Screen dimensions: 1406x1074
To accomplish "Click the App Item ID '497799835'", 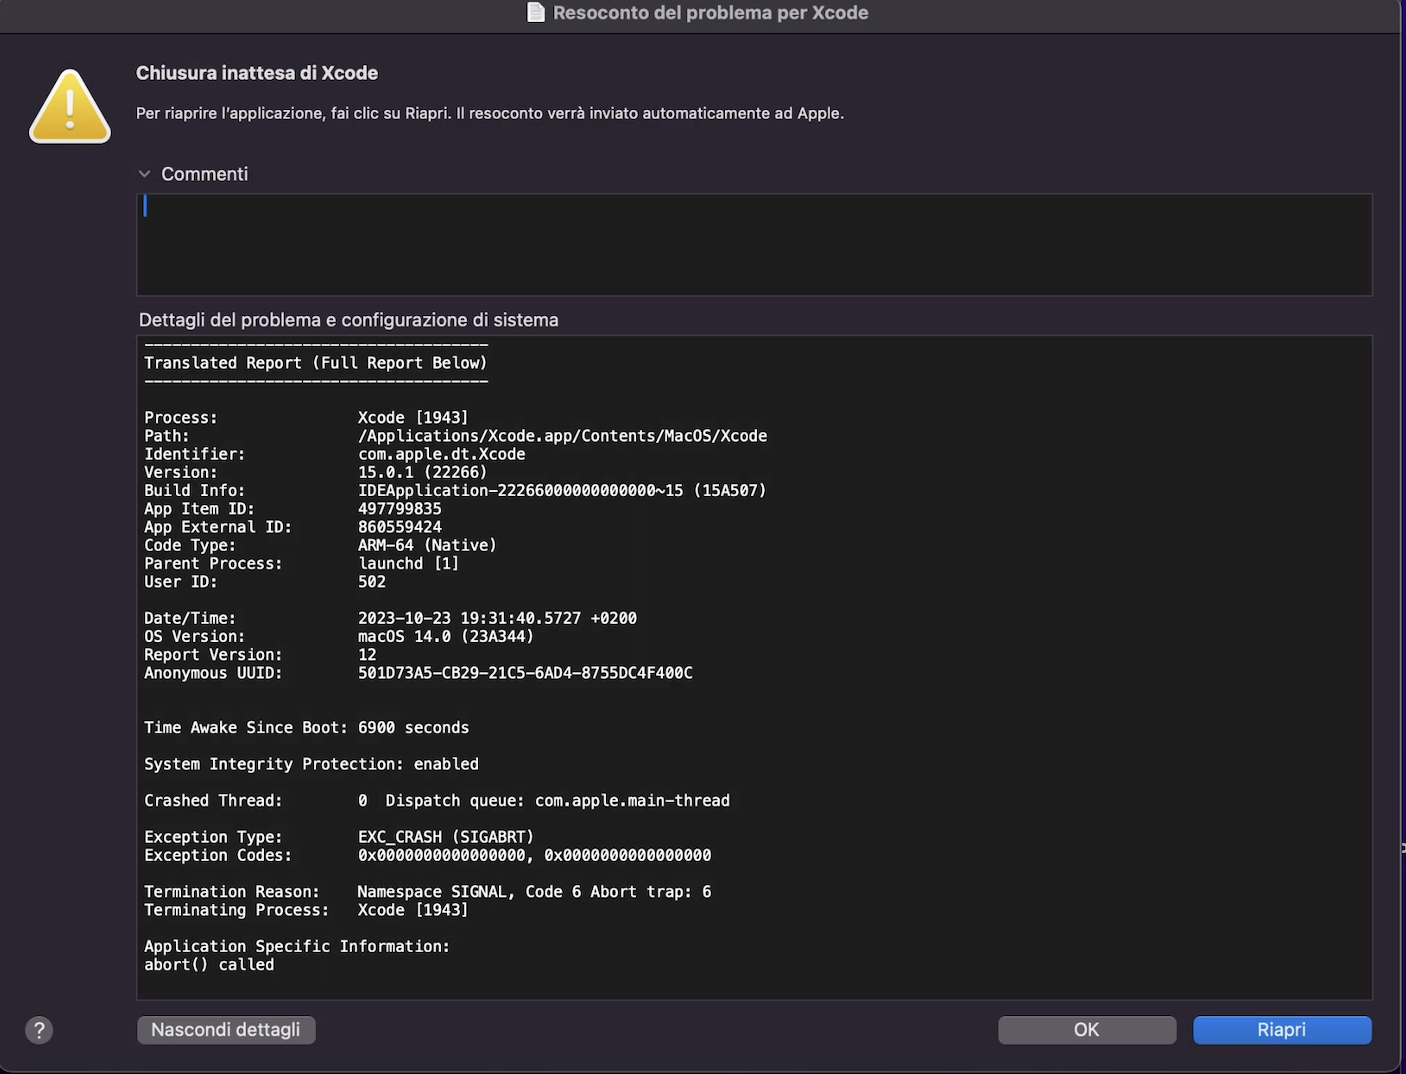I will [400, 509].
